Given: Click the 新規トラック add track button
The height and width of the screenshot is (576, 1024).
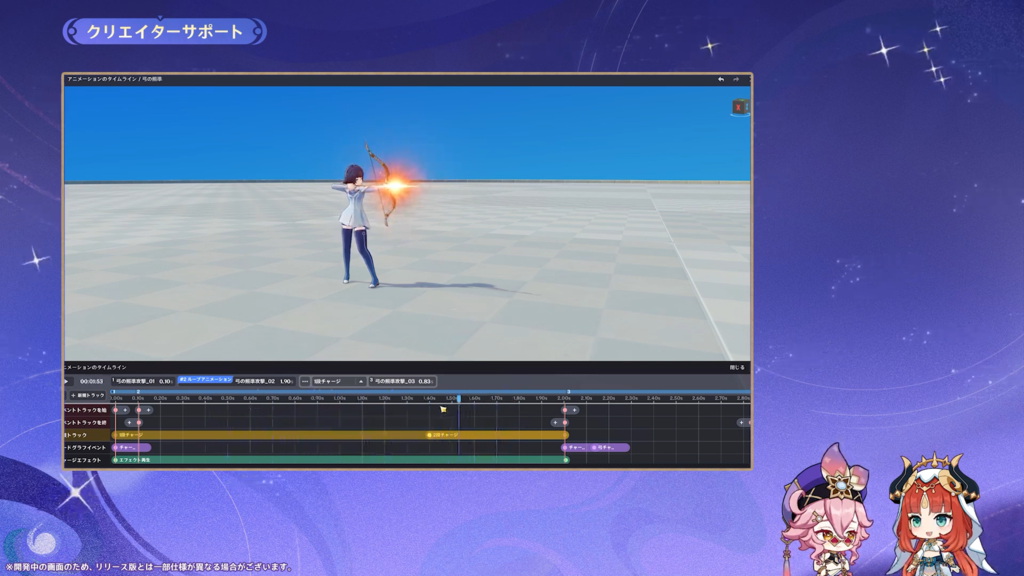Looking at the screenshot, I should coord(88,395).
